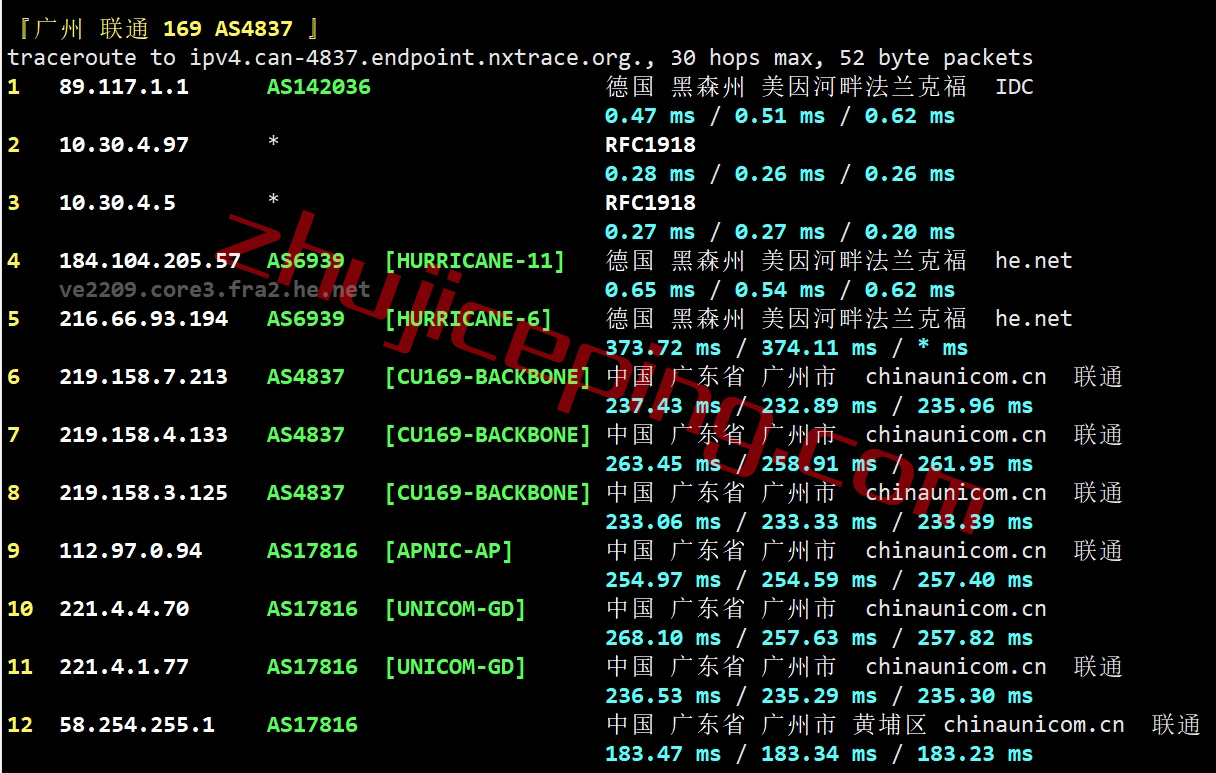Click IP 58.254.255.1 in hop 12
Viewport: 1216px width, 773px height.
[x=137, y=725]
